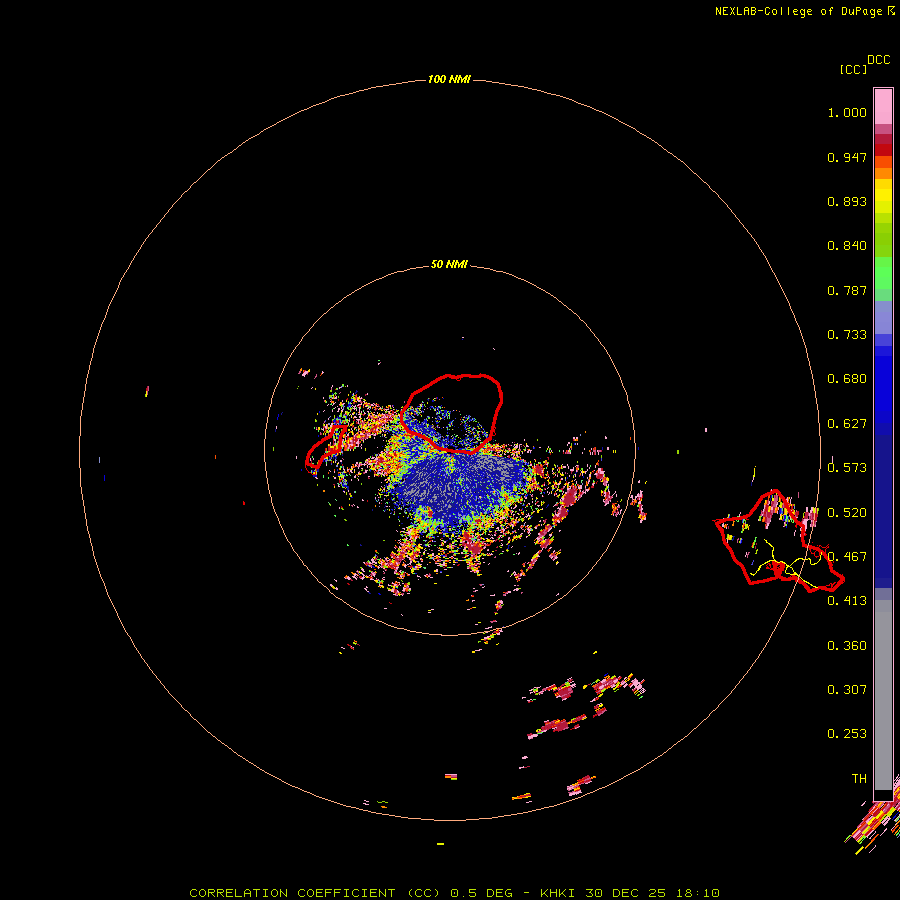Click the 0.467 scale label

coord(847,557)
